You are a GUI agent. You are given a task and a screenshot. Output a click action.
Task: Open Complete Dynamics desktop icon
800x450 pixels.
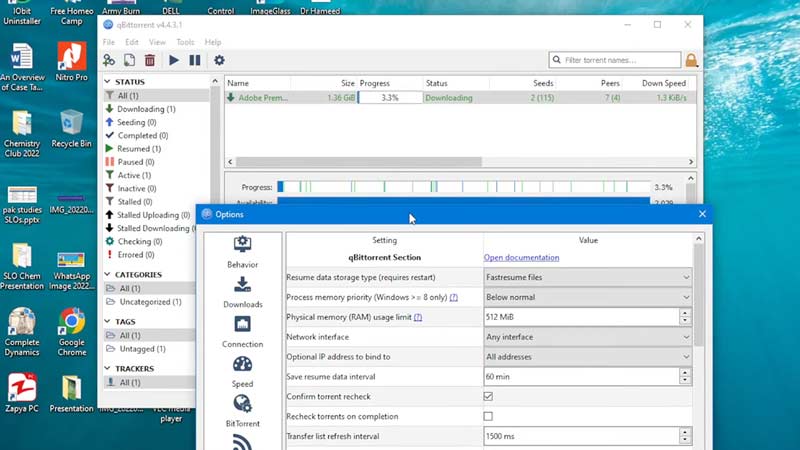click(x=22, y=332)
